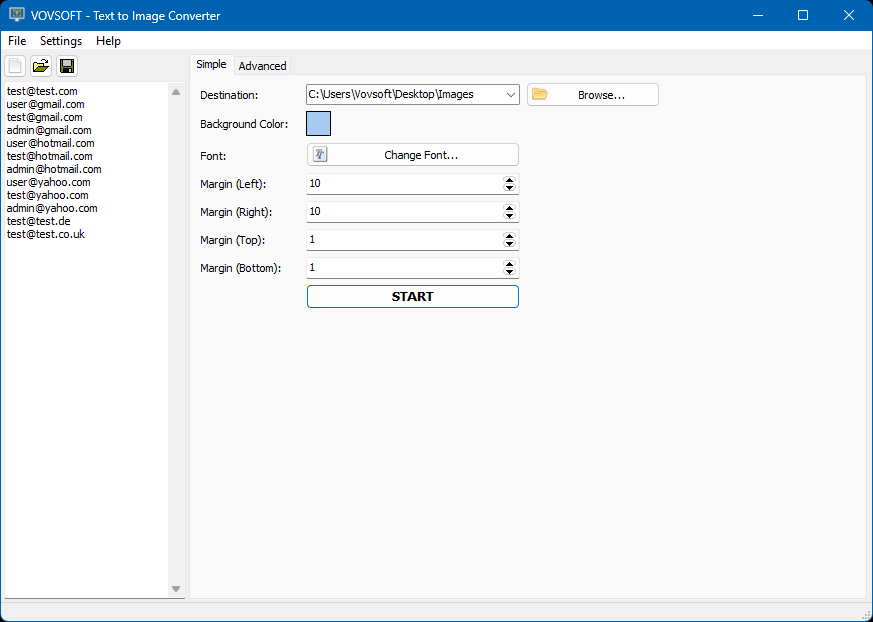This screenshot has height=622, width=873.
Task: Open the File menu
Action: [16, 41]
